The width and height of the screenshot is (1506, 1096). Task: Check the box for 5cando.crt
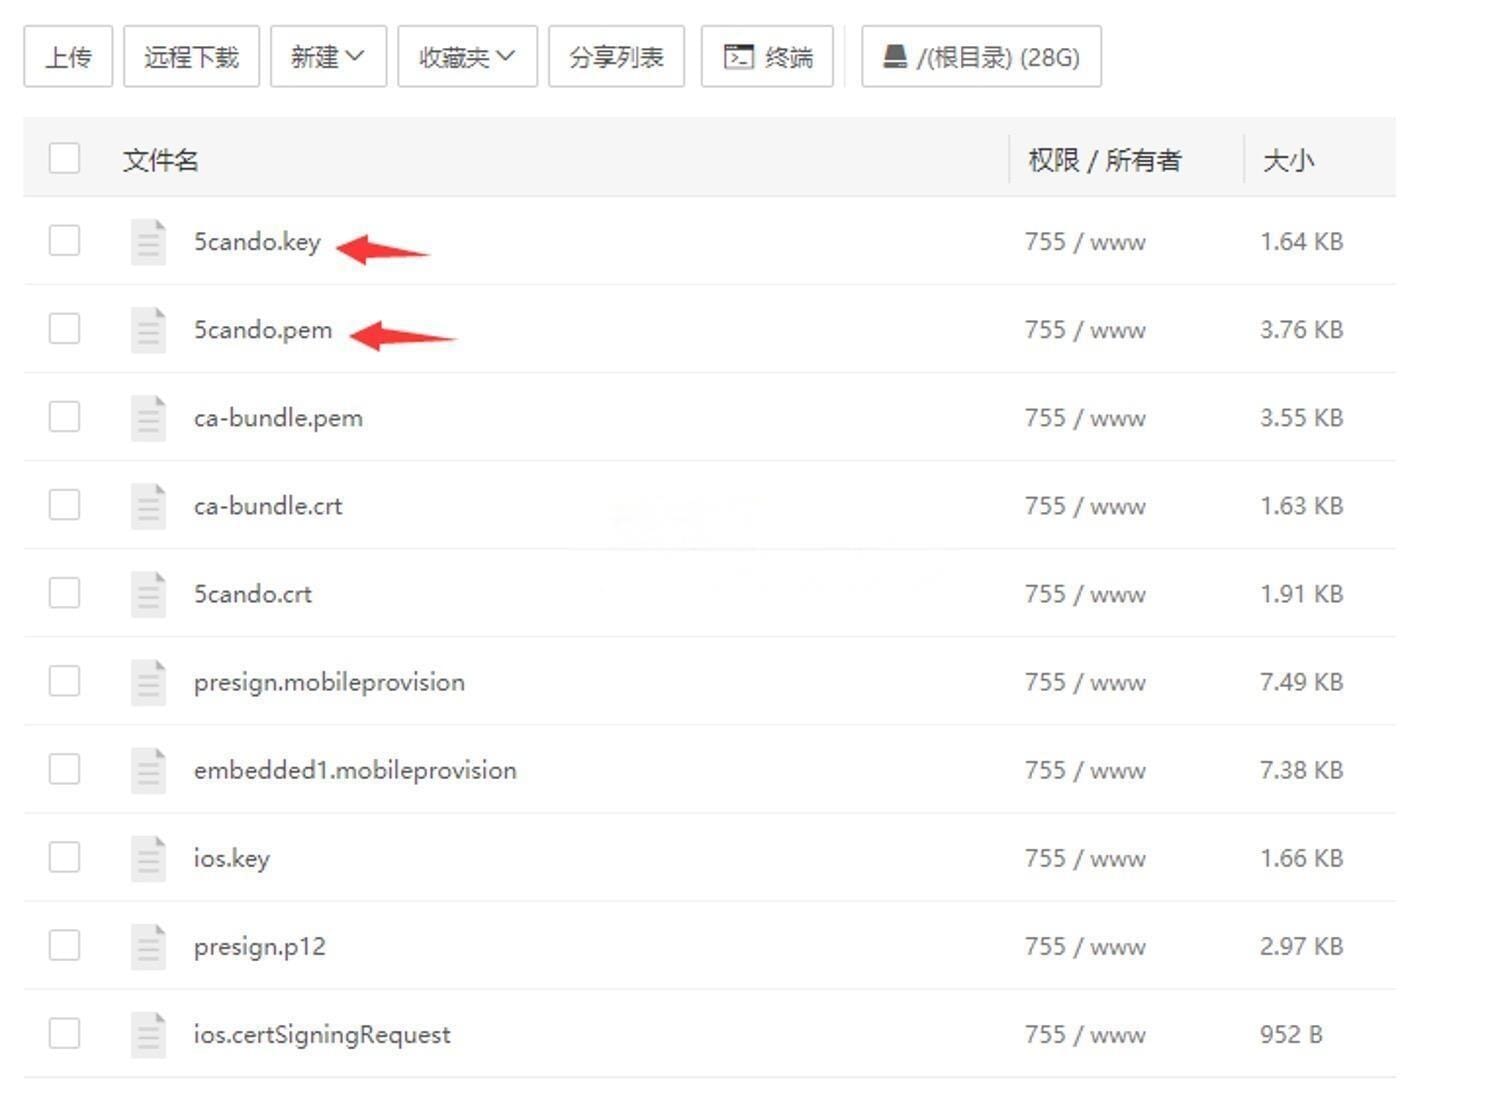64,592
